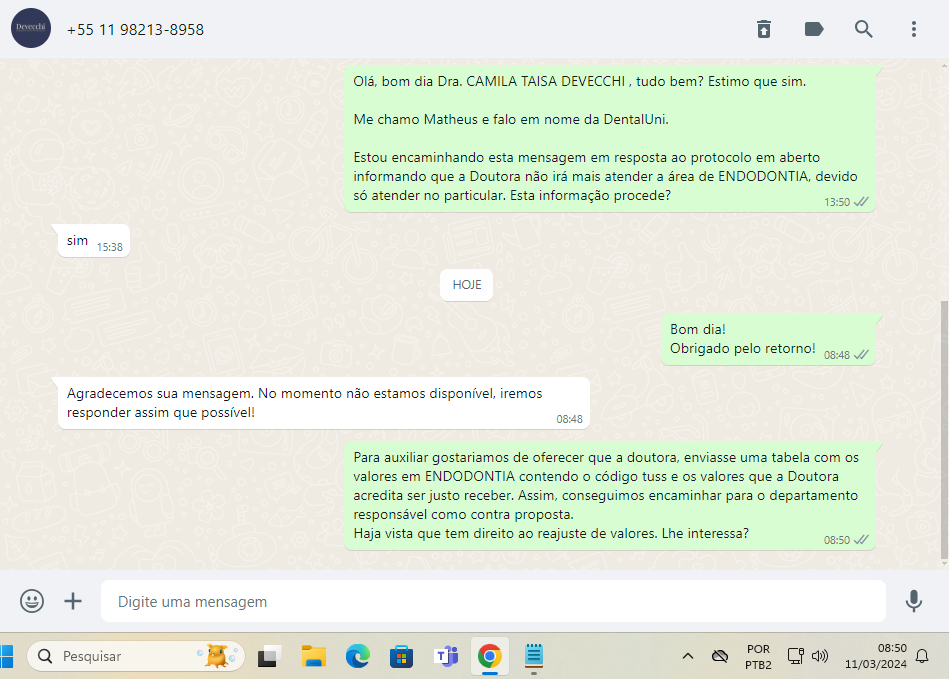The height and width of the screenshot is (679, 949).
Task: Open the emoji picker
Action: tap(32, 601)
